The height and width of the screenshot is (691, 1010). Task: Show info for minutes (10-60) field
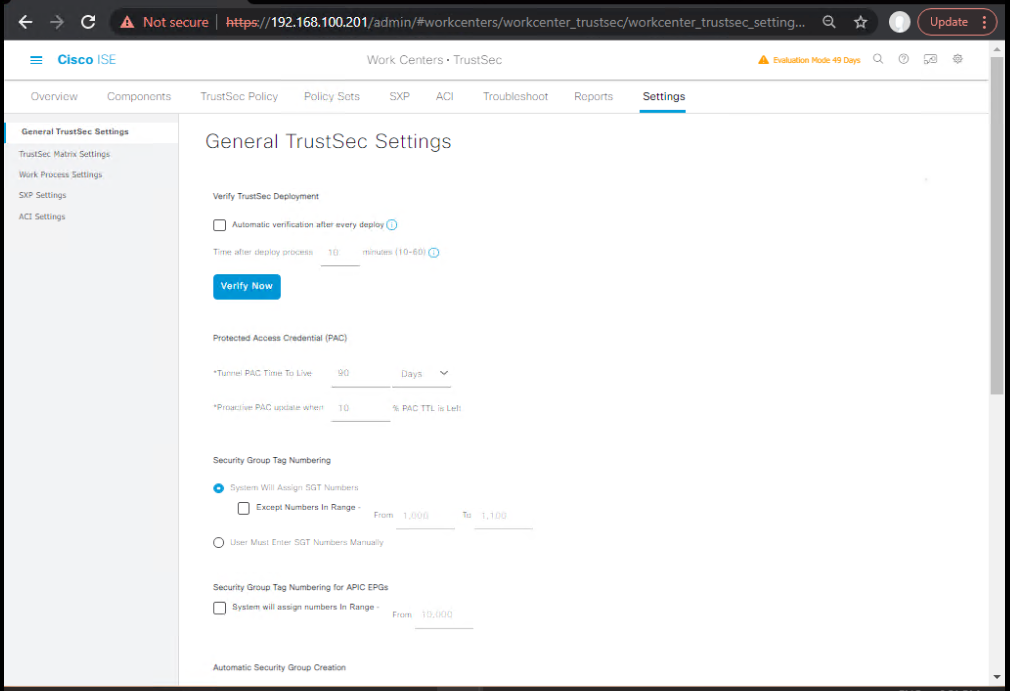pyautogui.click(x=434, y=252)
